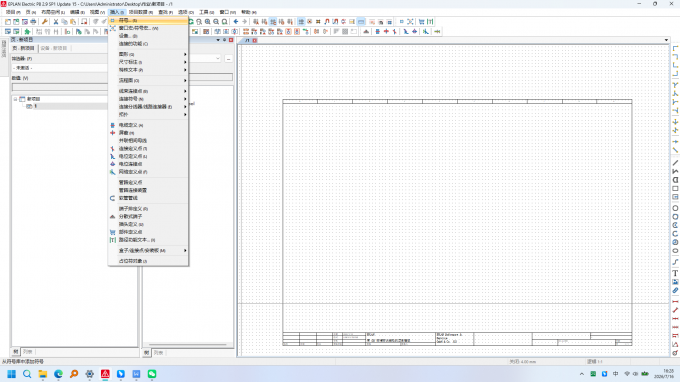Collapse the 新项目 tree node
Viewport: 680px width, 382px height.
pyautogui.click(x=15, y=99)
